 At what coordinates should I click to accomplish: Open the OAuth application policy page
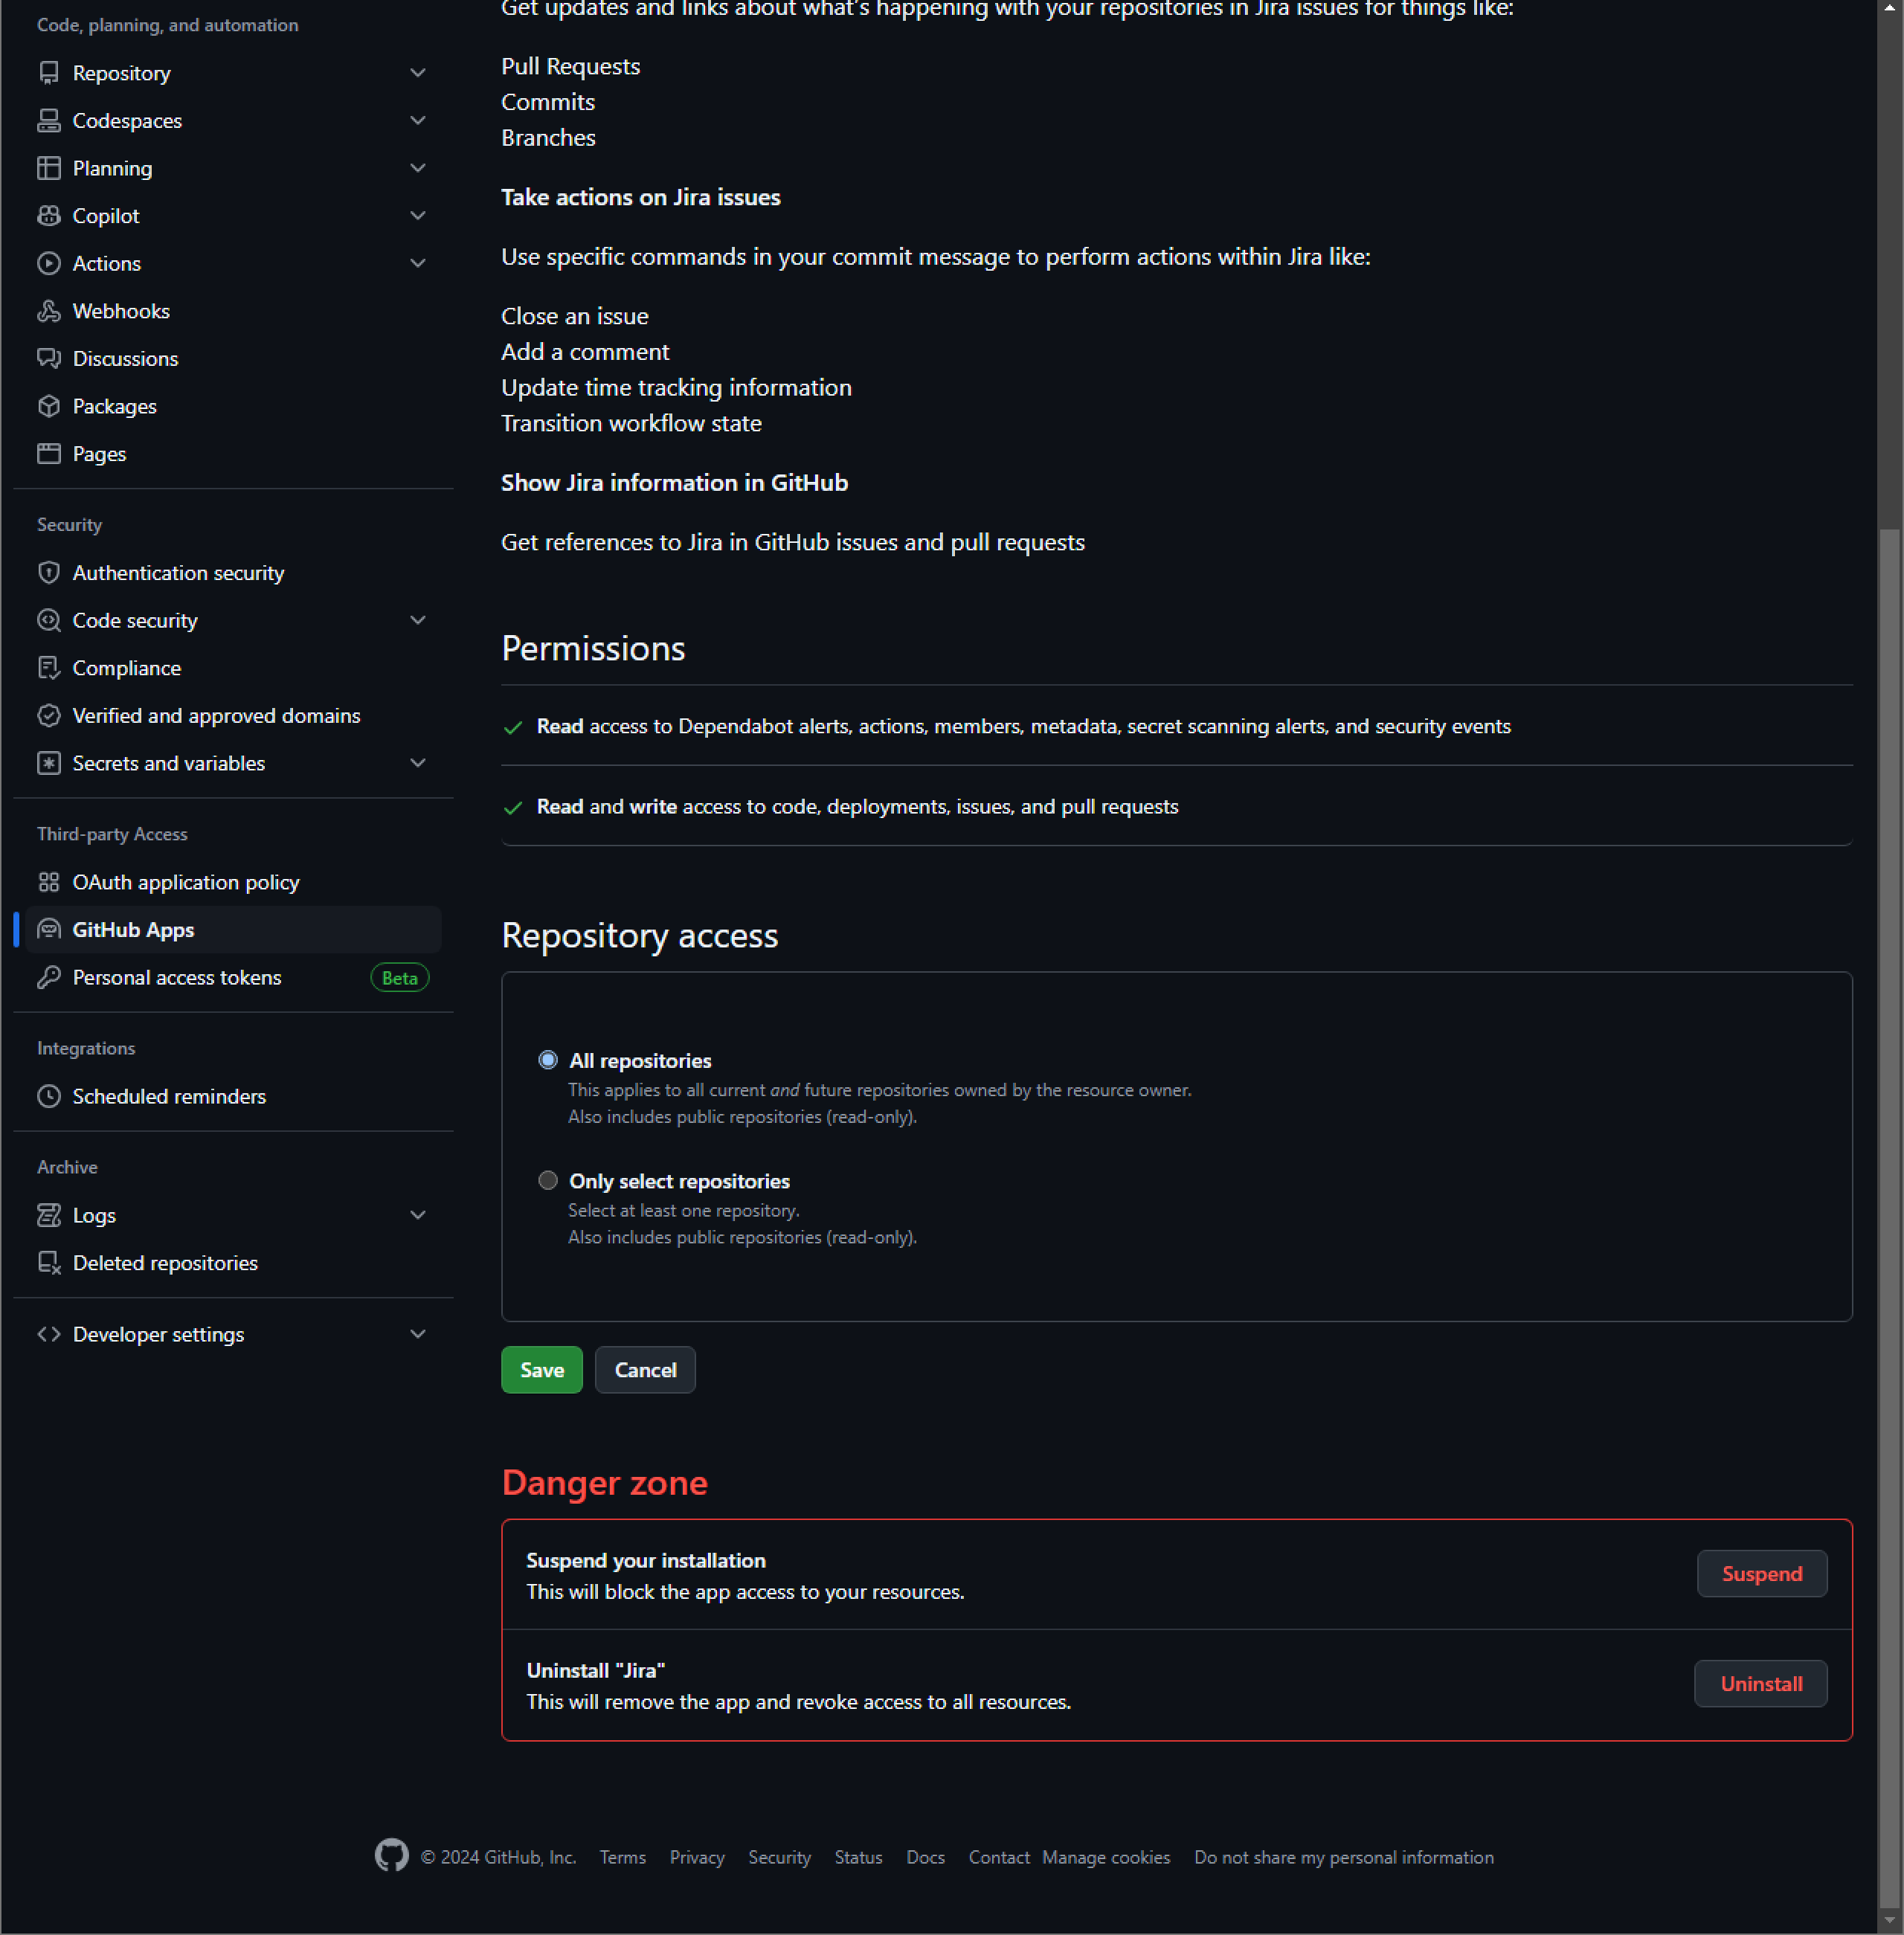pyautogui.click(x=185, y=882)
